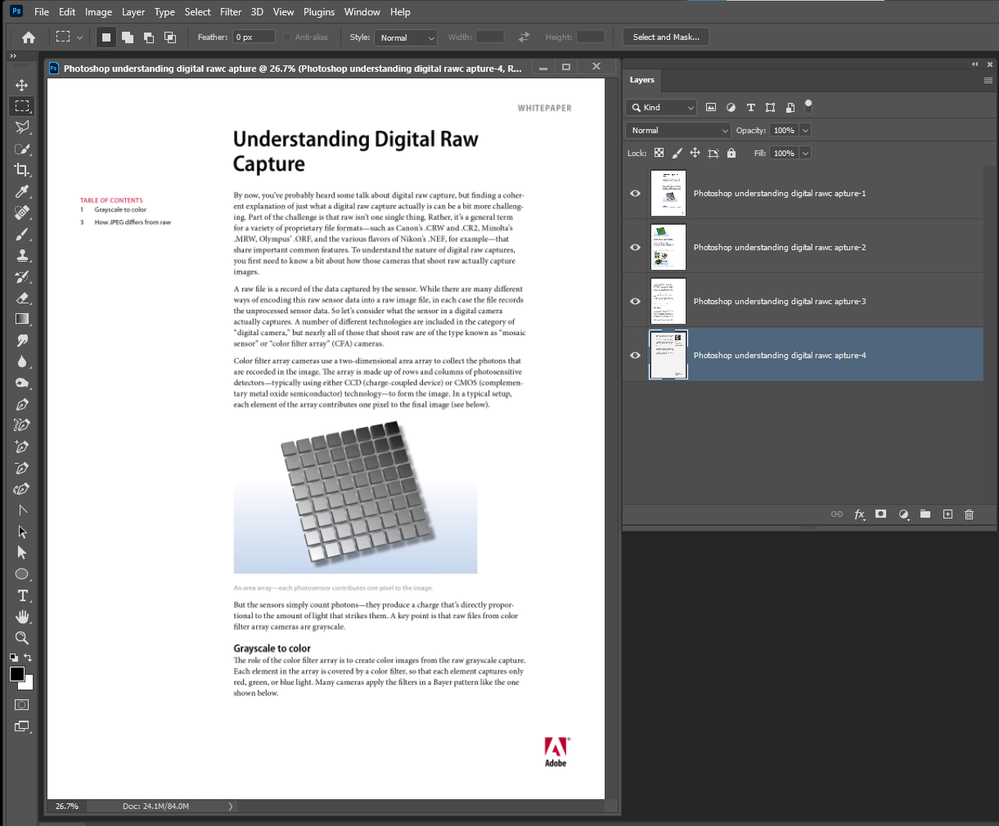Toggle visibility of 'rawc apture-3' layer

coord(635,301)
